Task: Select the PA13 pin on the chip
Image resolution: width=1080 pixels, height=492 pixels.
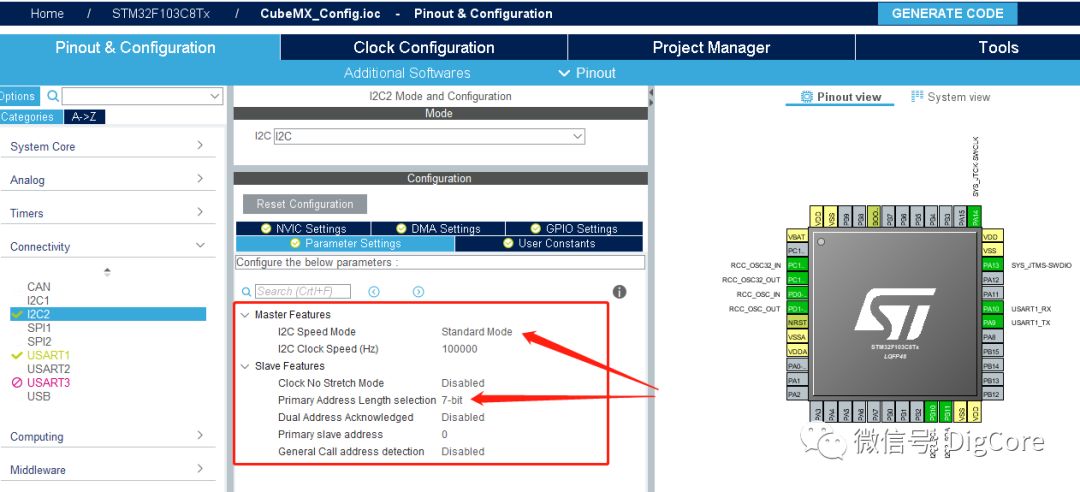Action: (992, 265)
